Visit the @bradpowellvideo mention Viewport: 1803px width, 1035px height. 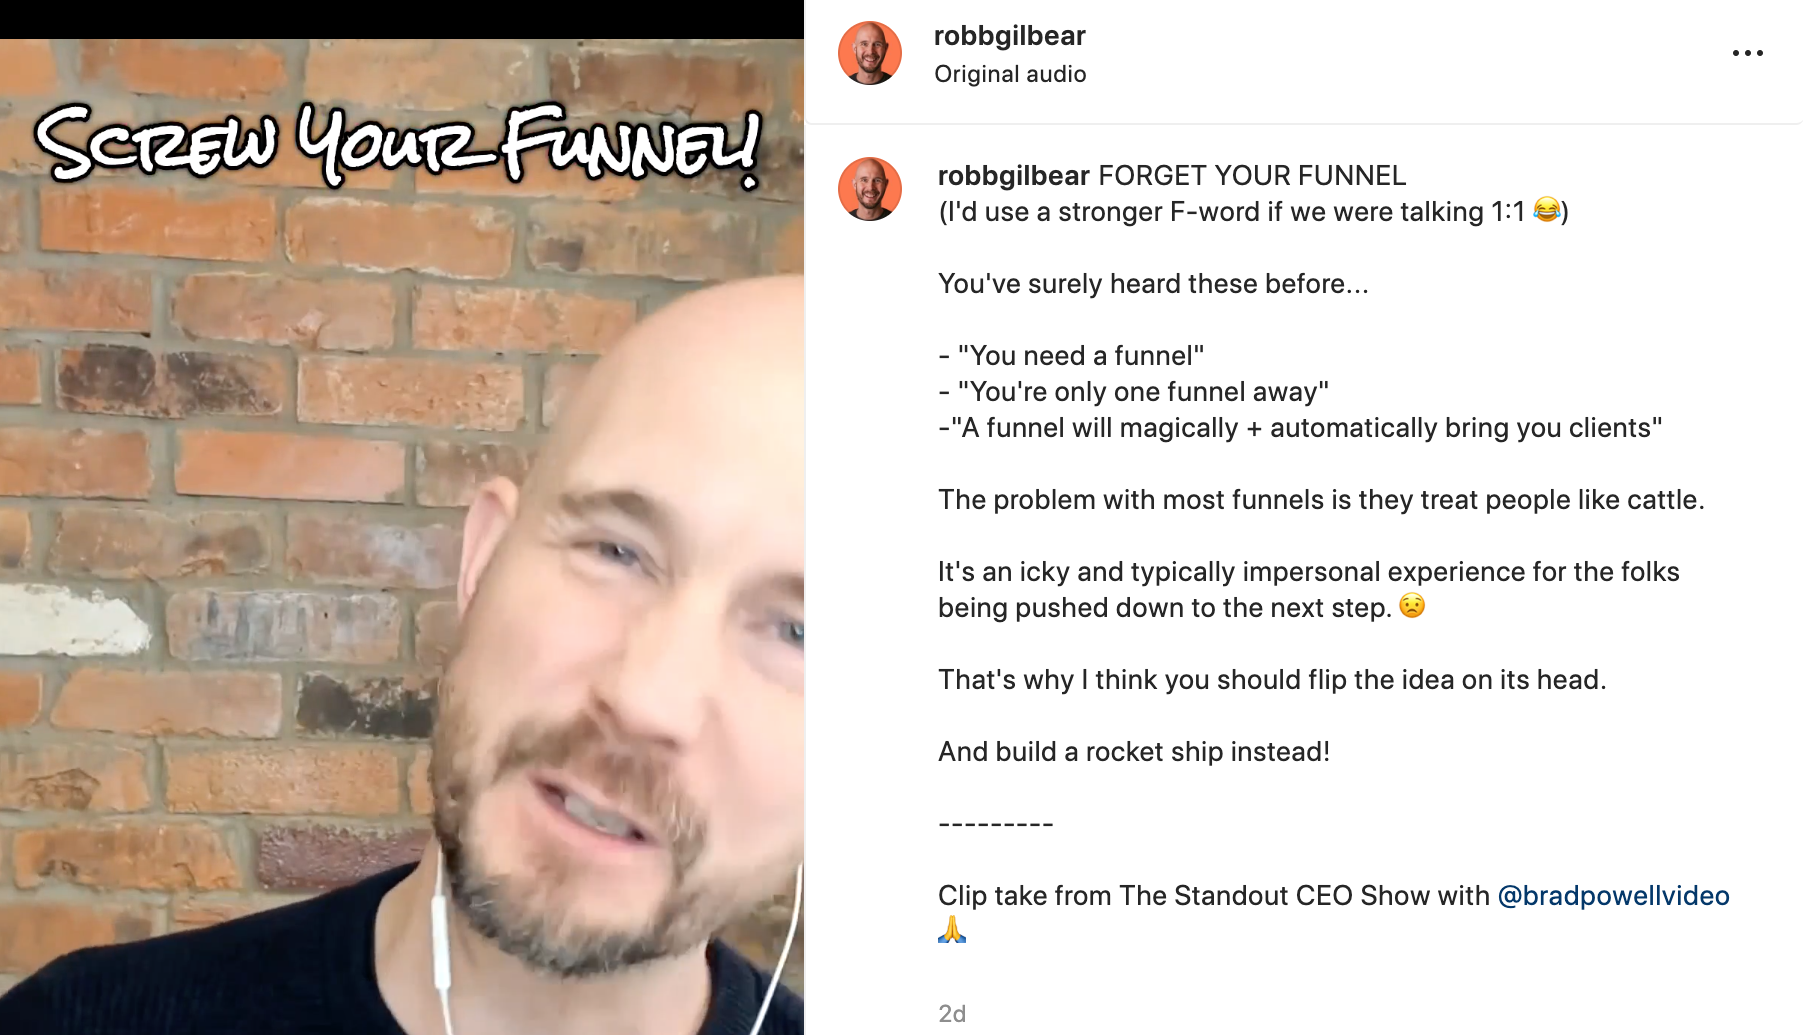(1613, 896)
